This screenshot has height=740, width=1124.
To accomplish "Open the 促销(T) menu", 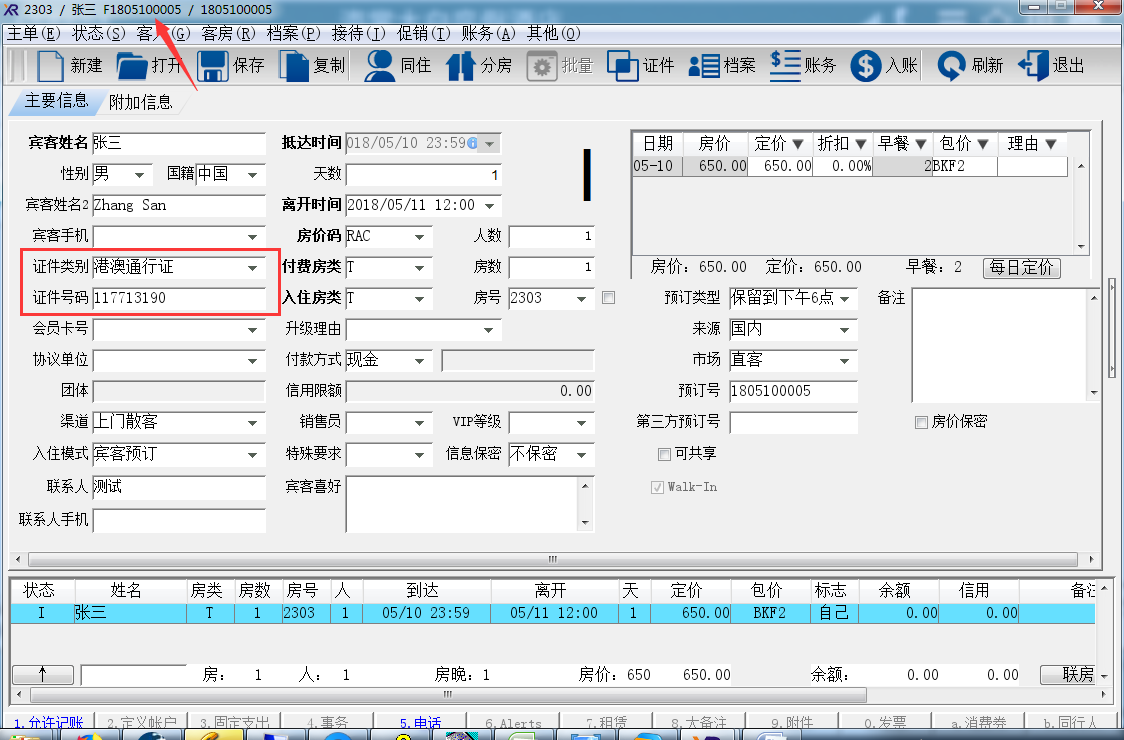I will coord(424,34).
